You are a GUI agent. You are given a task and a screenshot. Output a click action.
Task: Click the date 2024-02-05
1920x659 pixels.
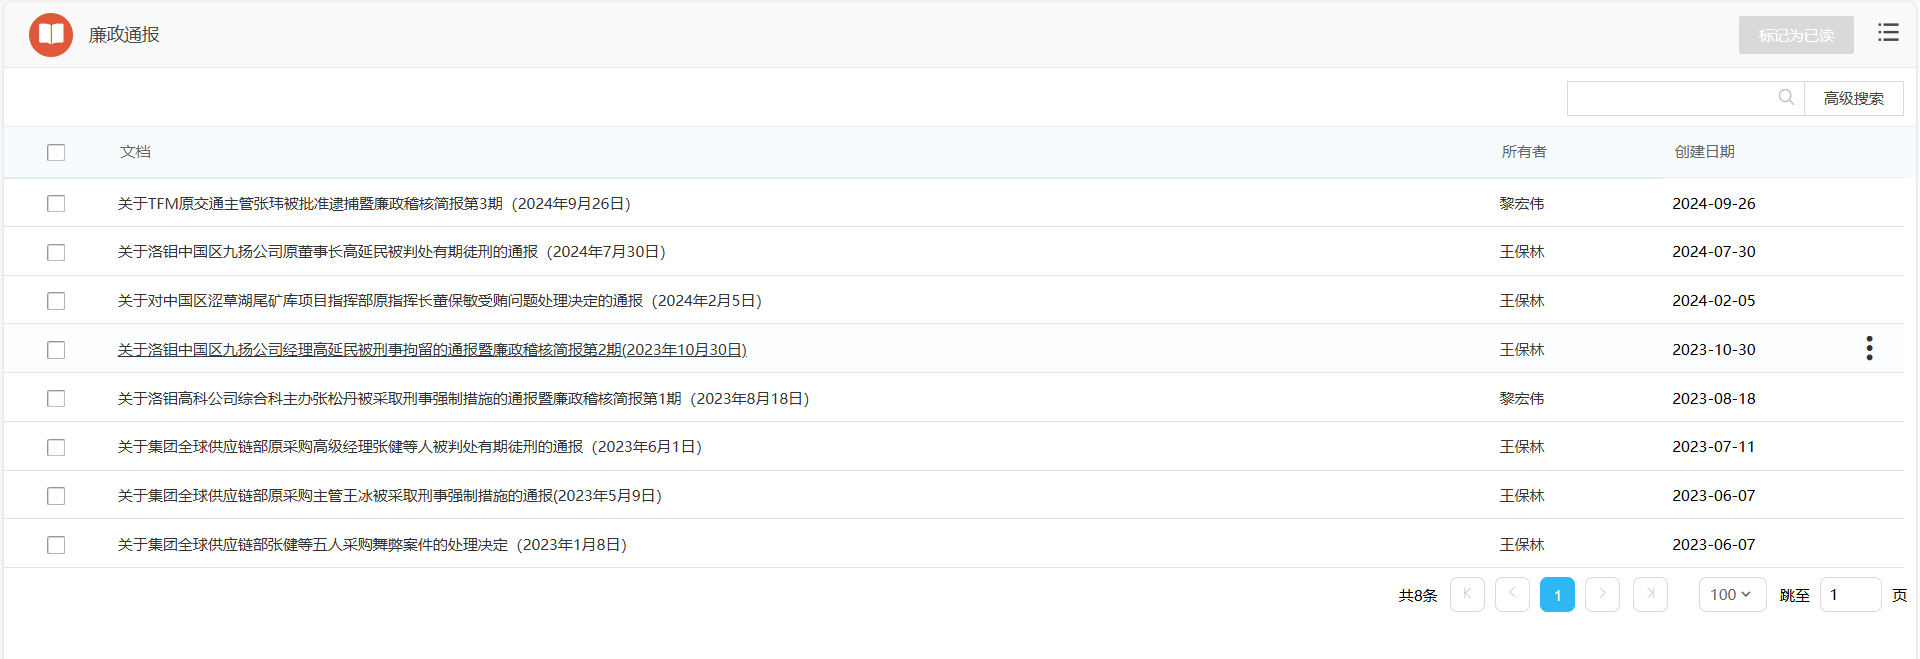(1713, 300)
